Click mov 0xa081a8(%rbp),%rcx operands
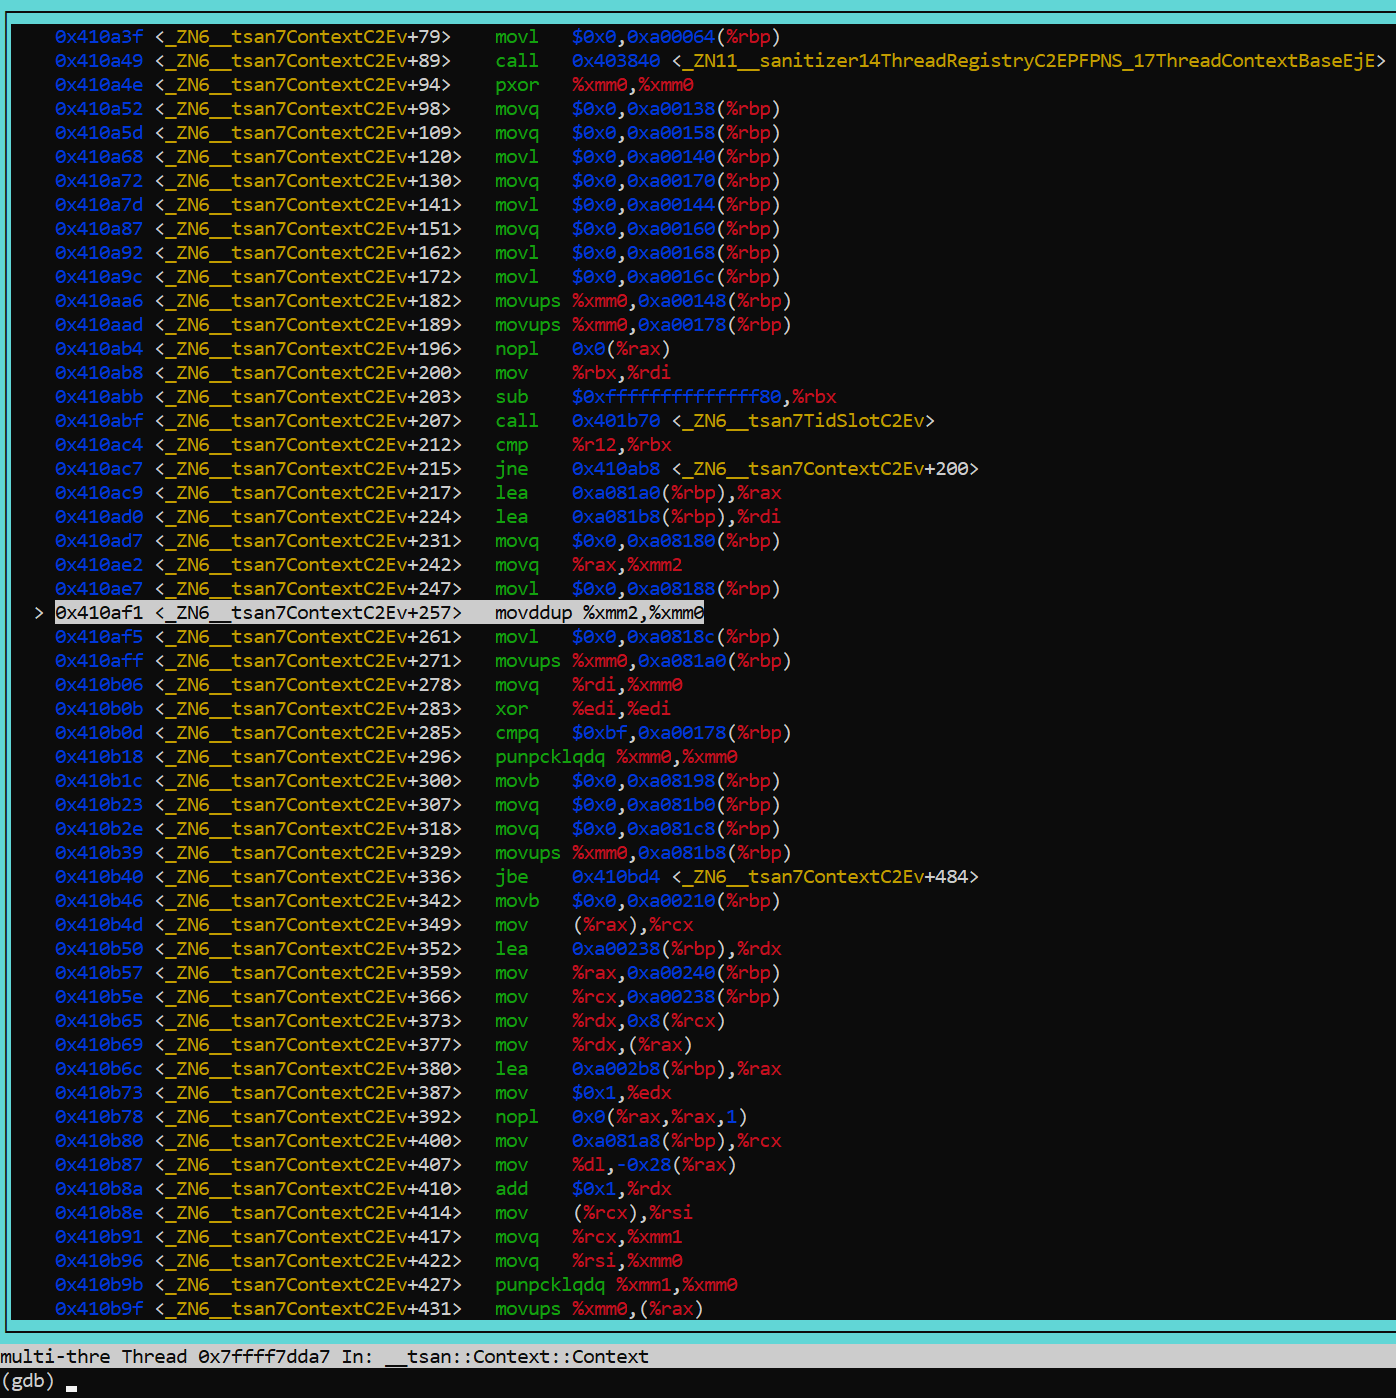 click(x=676, y=1141)
